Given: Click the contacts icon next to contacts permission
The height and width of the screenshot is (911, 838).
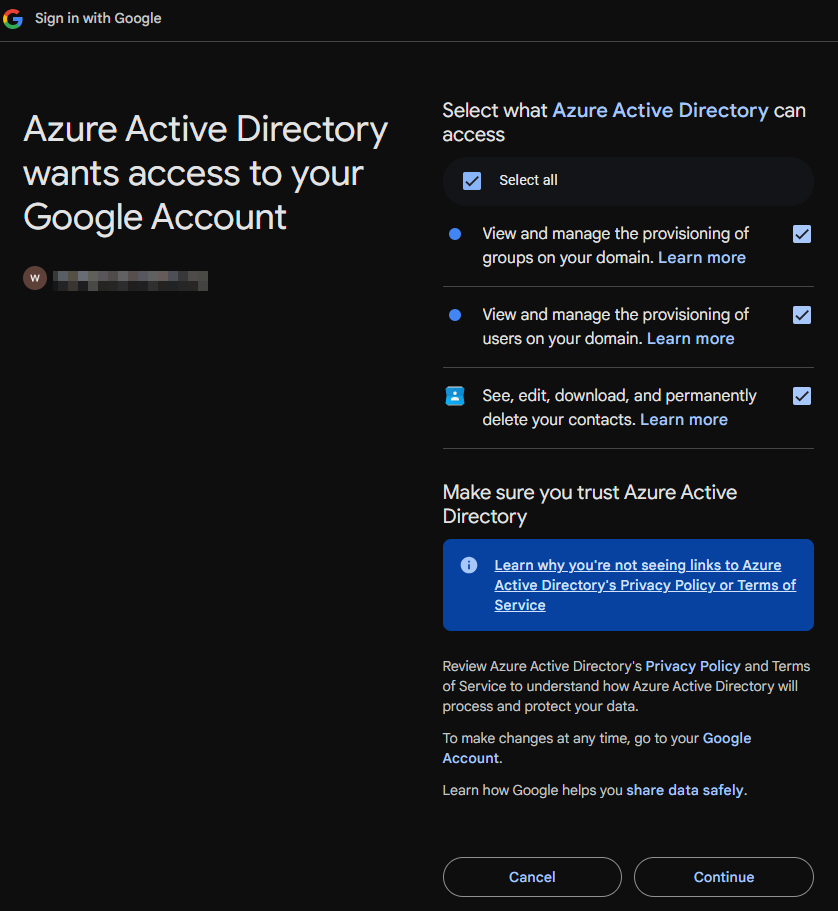Looking at the screenshot, I should coord(455,396).
